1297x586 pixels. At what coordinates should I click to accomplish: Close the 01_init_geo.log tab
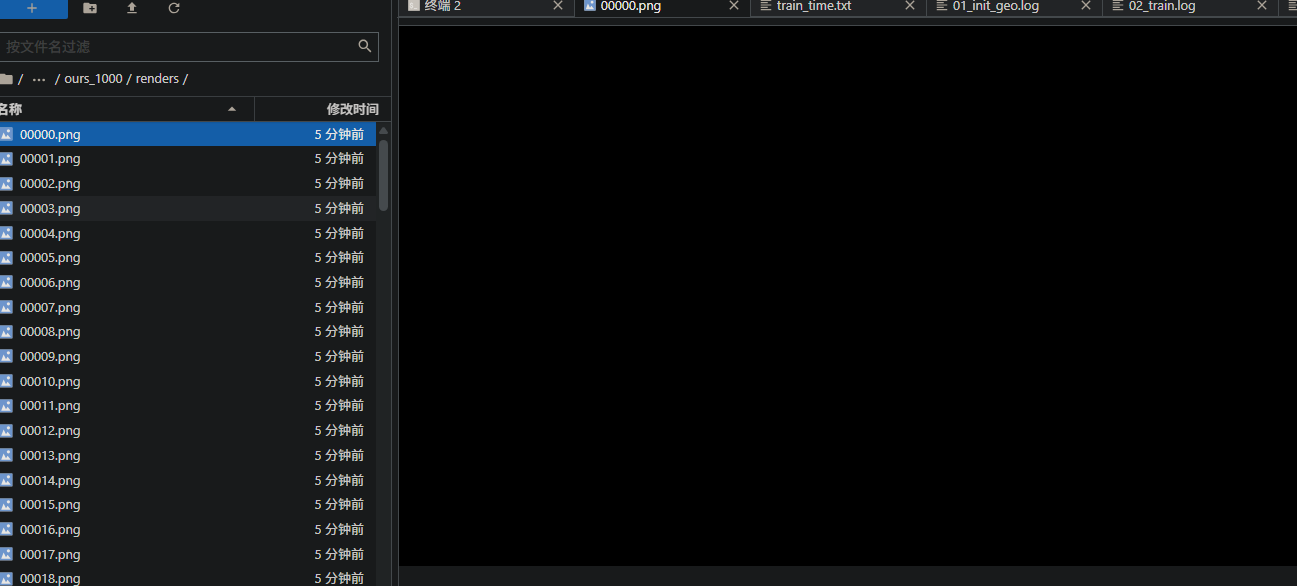tap(1086, 6)
